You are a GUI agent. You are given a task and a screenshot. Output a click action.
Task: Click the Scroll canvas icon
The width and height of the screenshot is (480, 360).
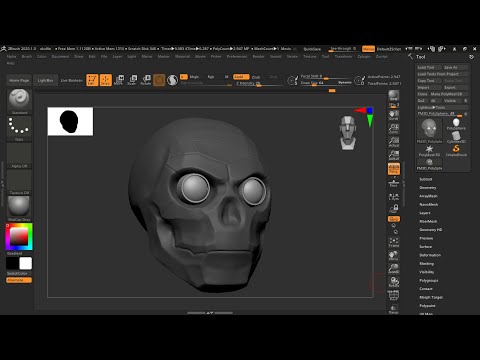tap(394, 115)
